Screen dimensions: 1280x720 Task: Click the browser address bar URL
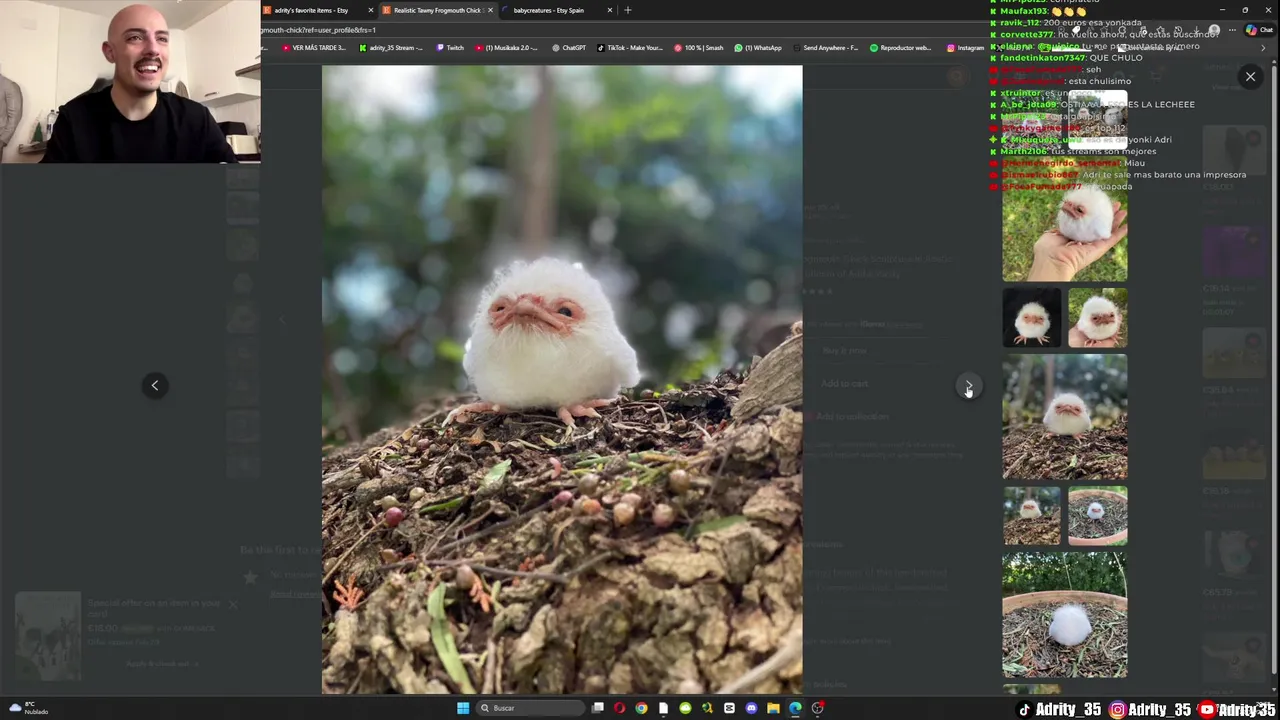point(319,30)
